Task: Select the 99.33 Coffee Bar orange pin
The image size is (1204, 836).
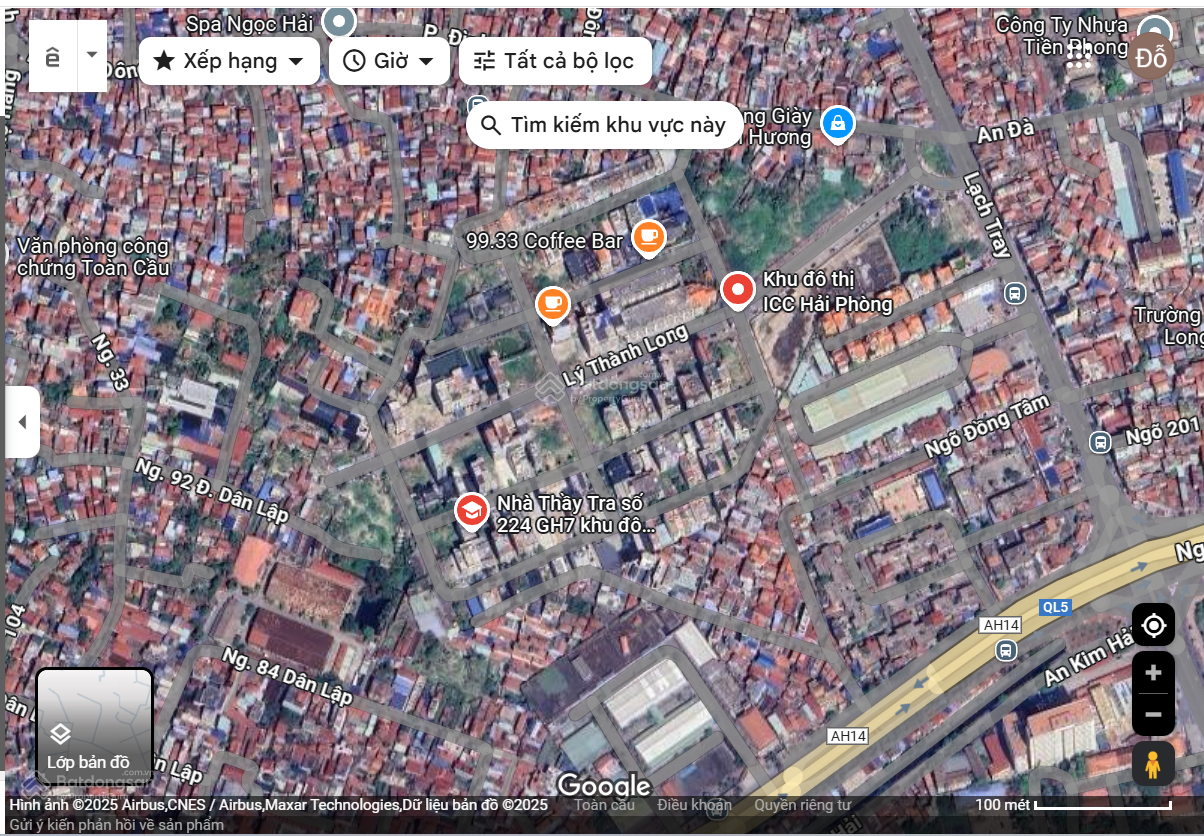Action: coord(649,238)
